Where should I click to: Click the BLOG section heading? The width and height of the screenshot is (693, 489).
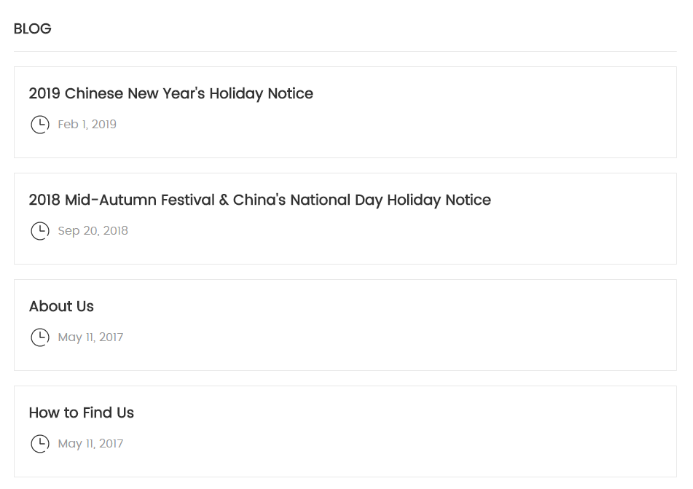tap(32, 29)
